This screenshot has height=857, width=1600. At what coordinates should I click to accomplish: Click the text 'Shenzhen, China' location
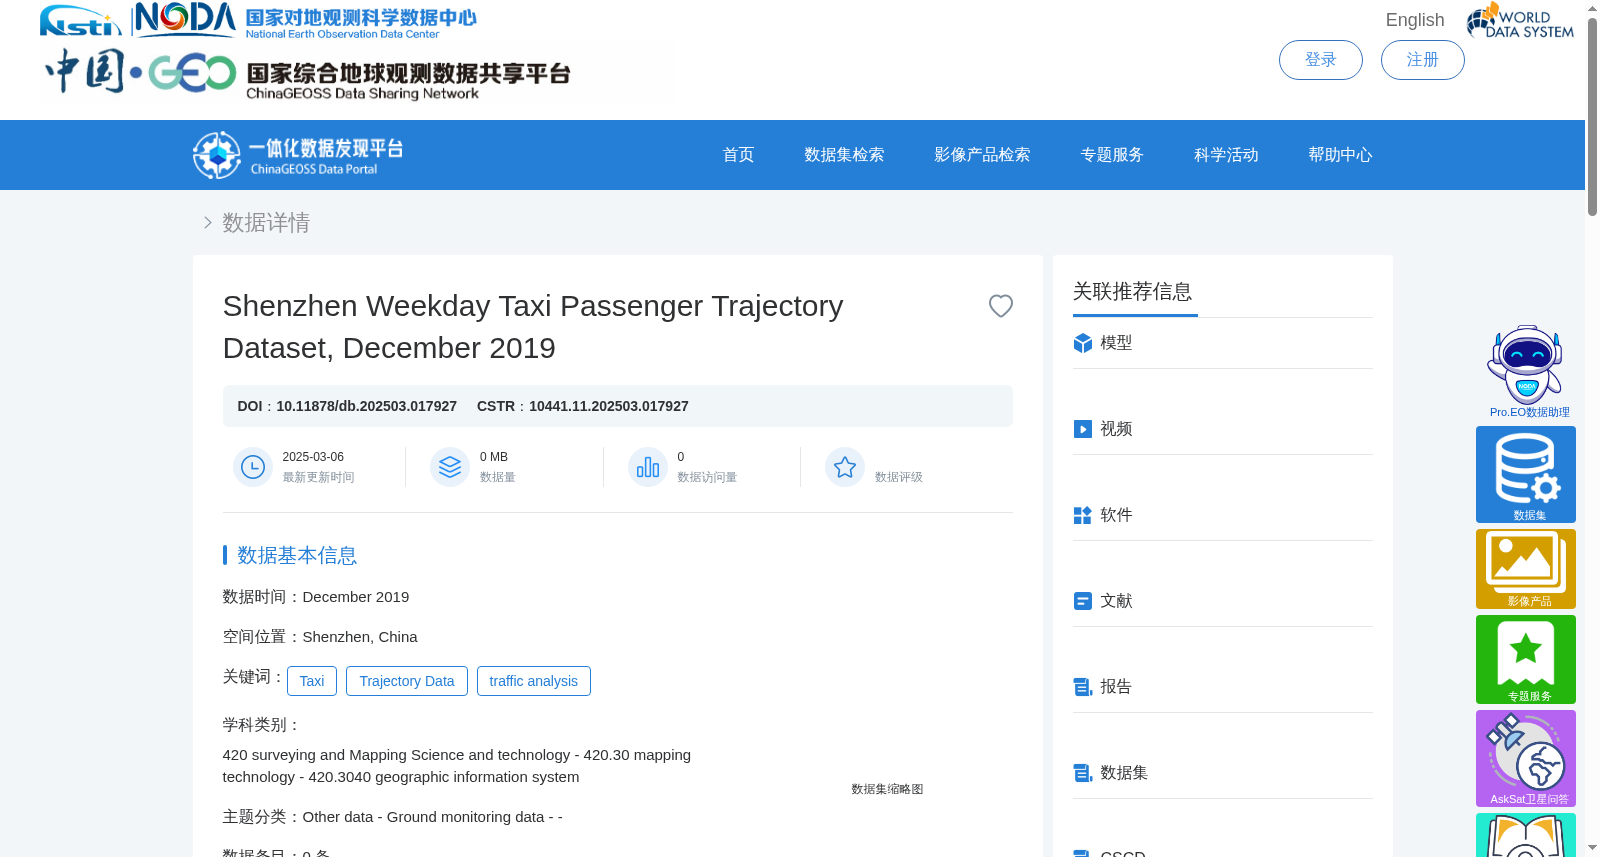[360, 637]
